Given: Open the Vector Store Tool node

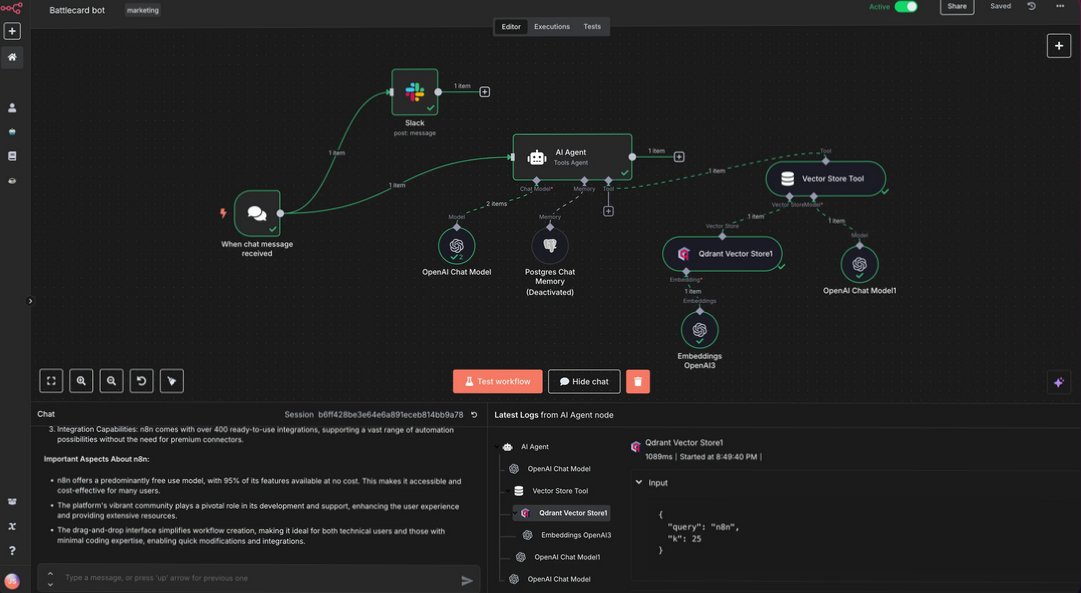Looking at the screenshot, I should (x=827, y=178).
